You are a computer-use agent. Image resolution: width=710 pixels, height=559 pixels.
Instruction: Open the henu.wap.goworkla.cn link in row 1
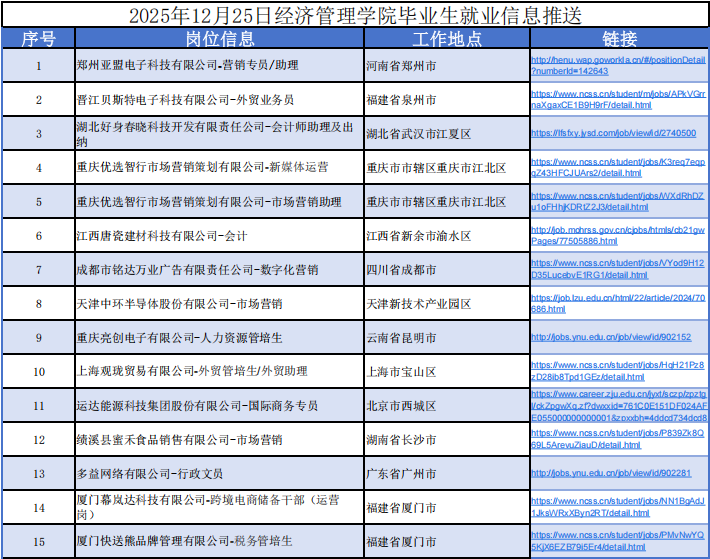pyautogui.click(x=615, y=66)
